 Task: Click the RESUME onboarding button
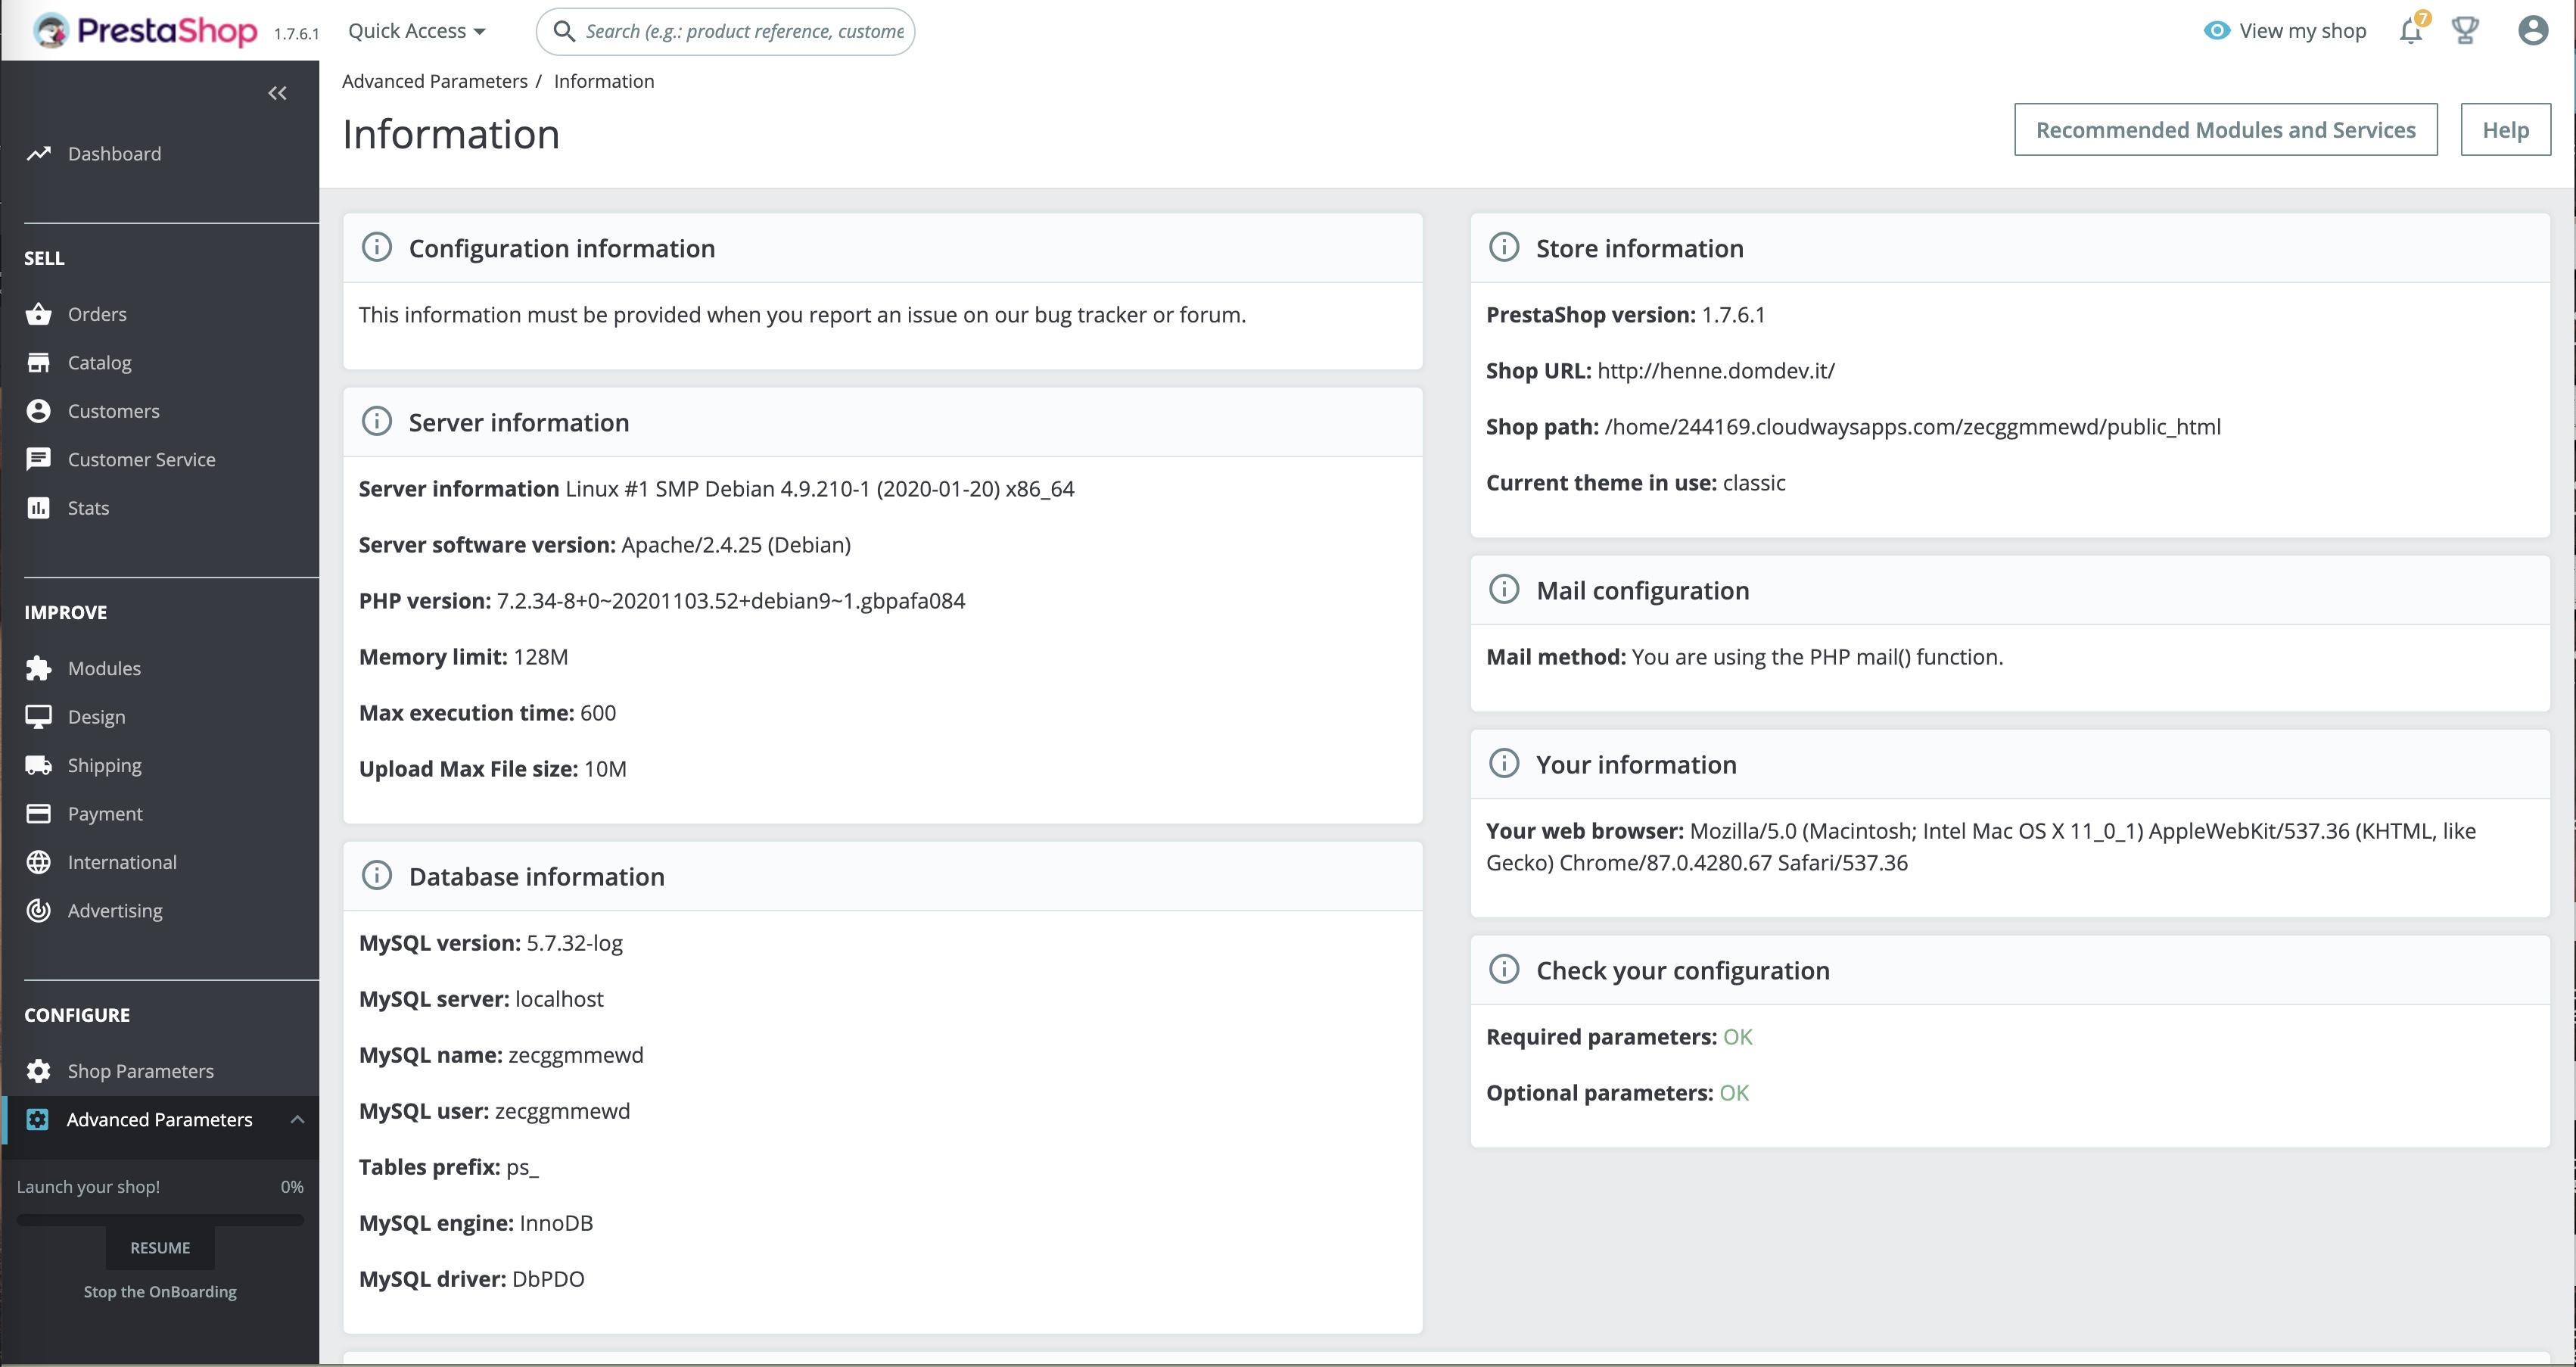[x=160, y=1247]
